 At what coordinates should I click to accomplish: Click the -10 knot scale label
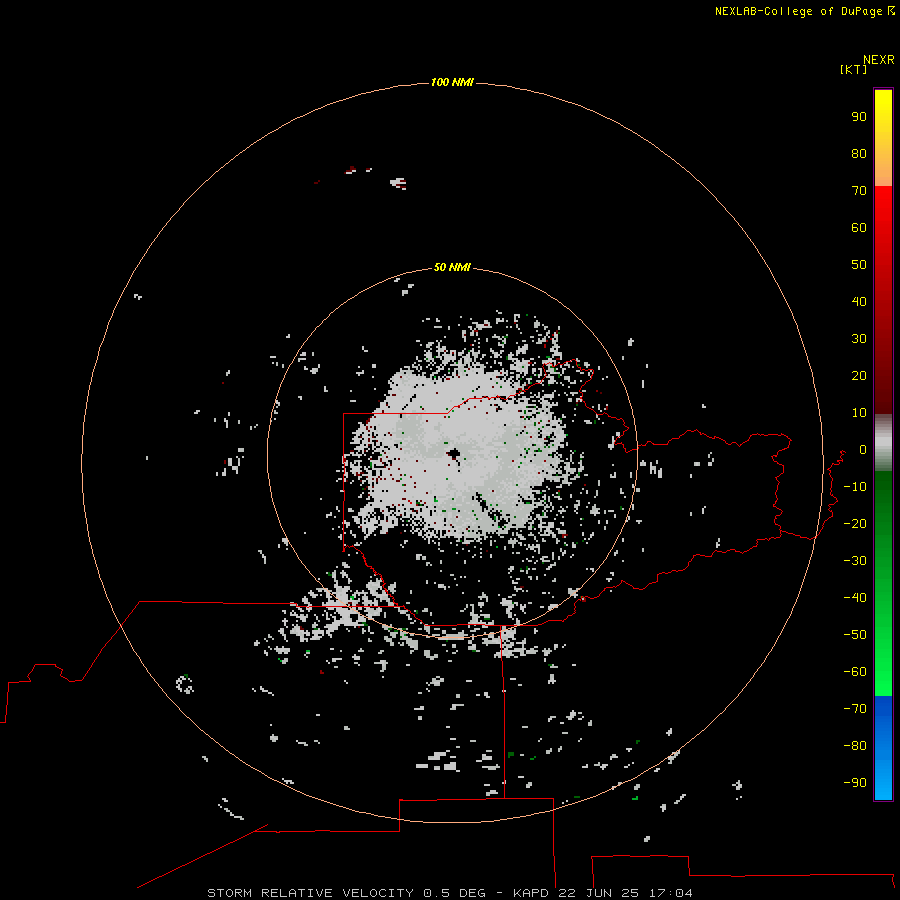(855, 487)
